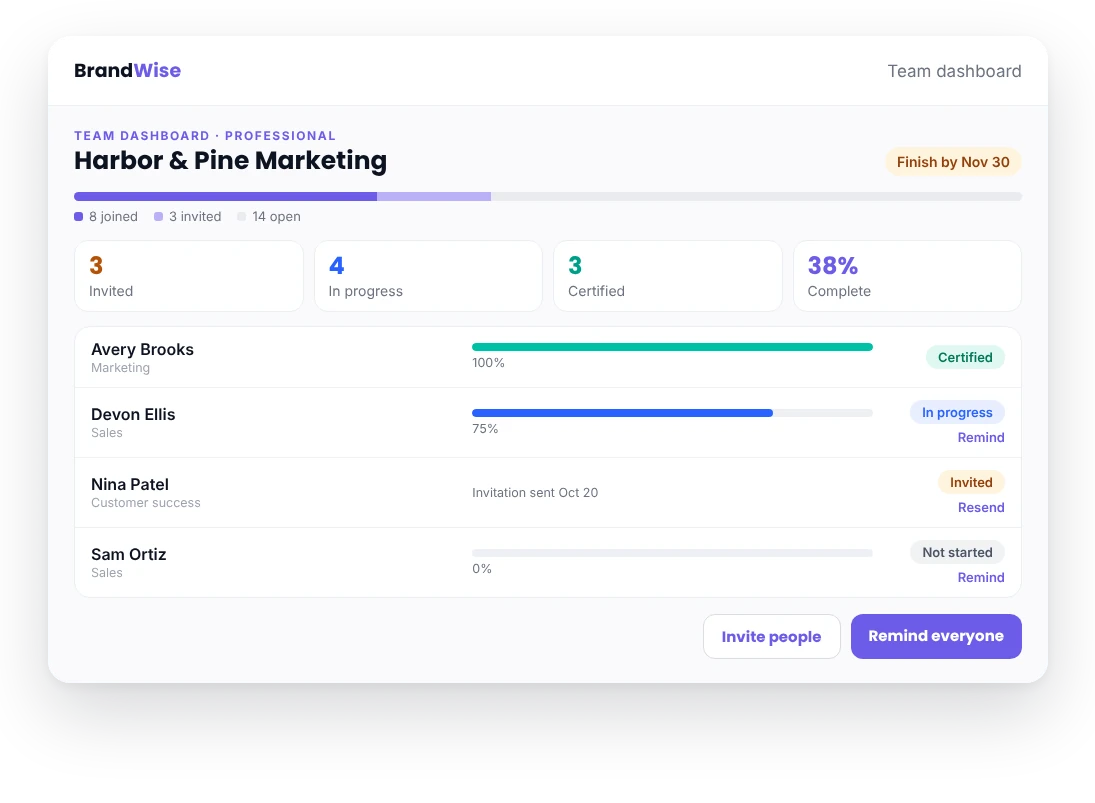1095x803 pixels.
Task: Click the BrandWise logo
Action: [x=127, y=71]
